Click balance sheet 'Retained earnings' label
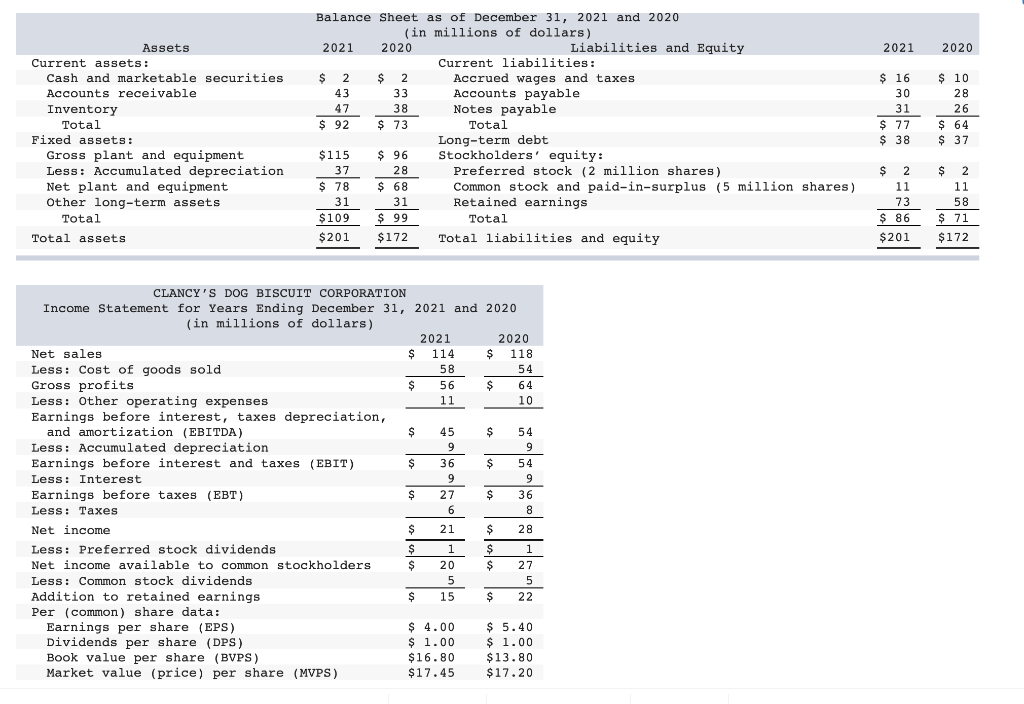 click(x=520, y=202)
